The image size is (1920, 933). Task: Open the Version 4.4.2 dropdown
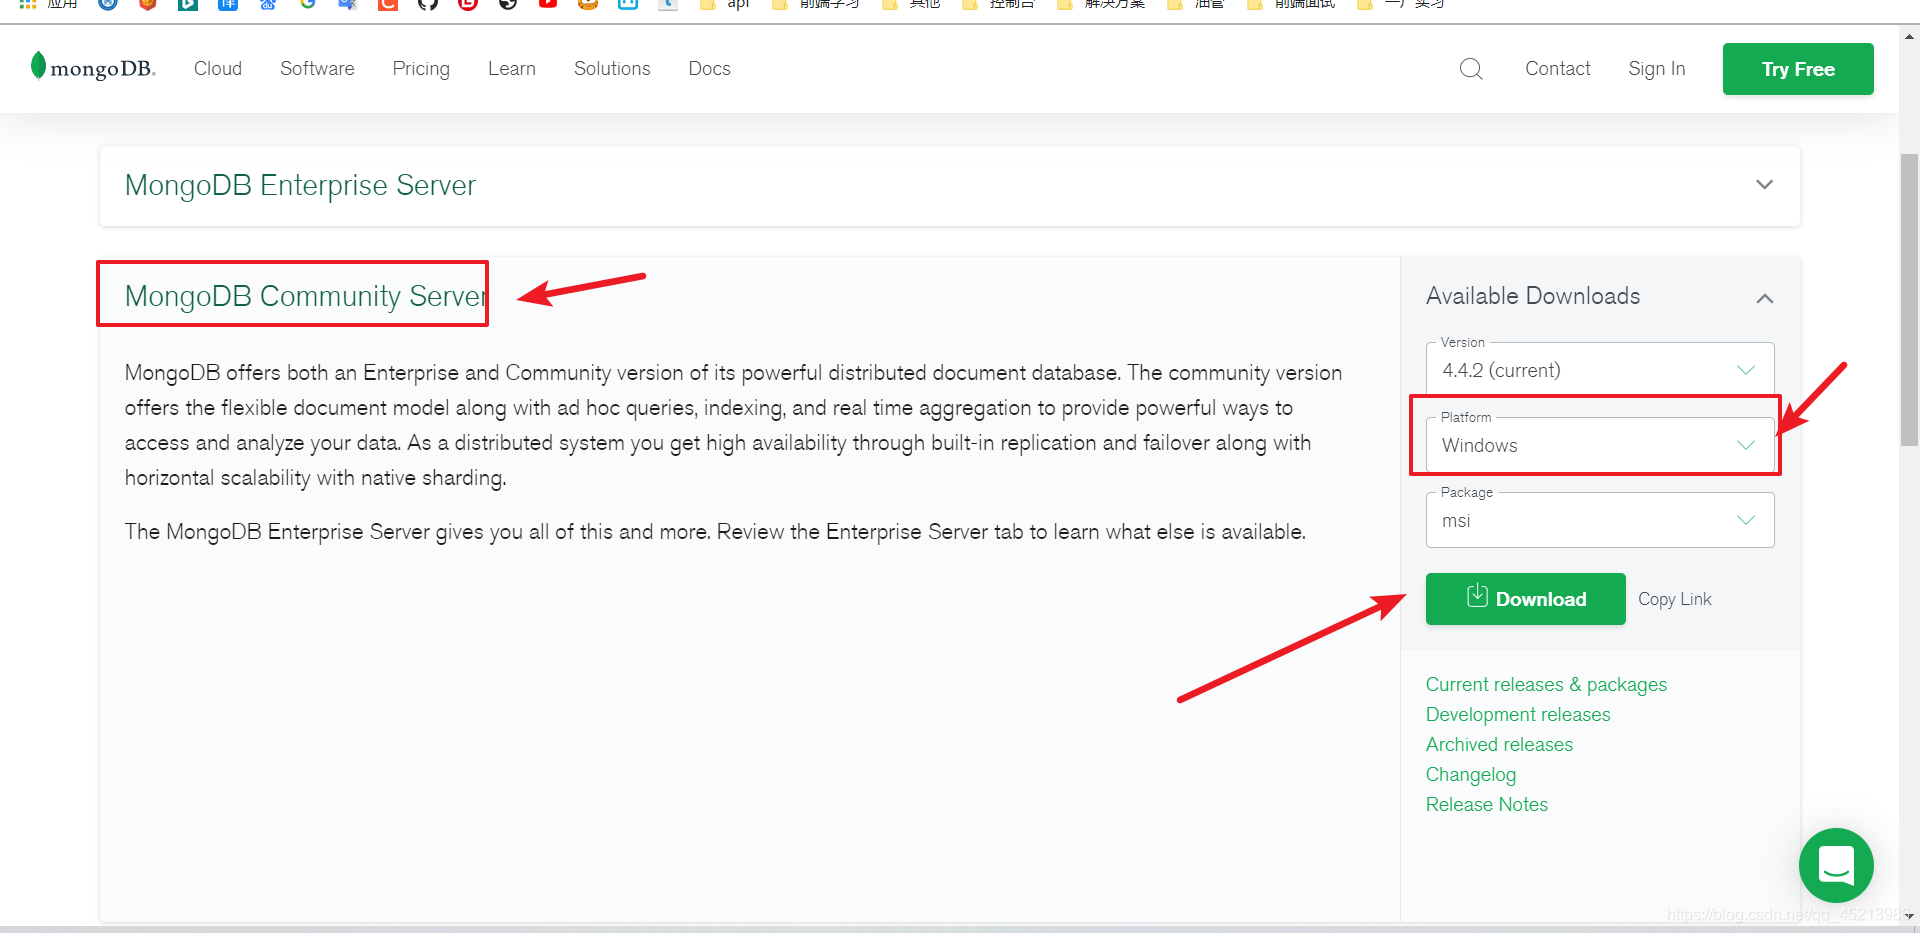(x=1600, y=370)
